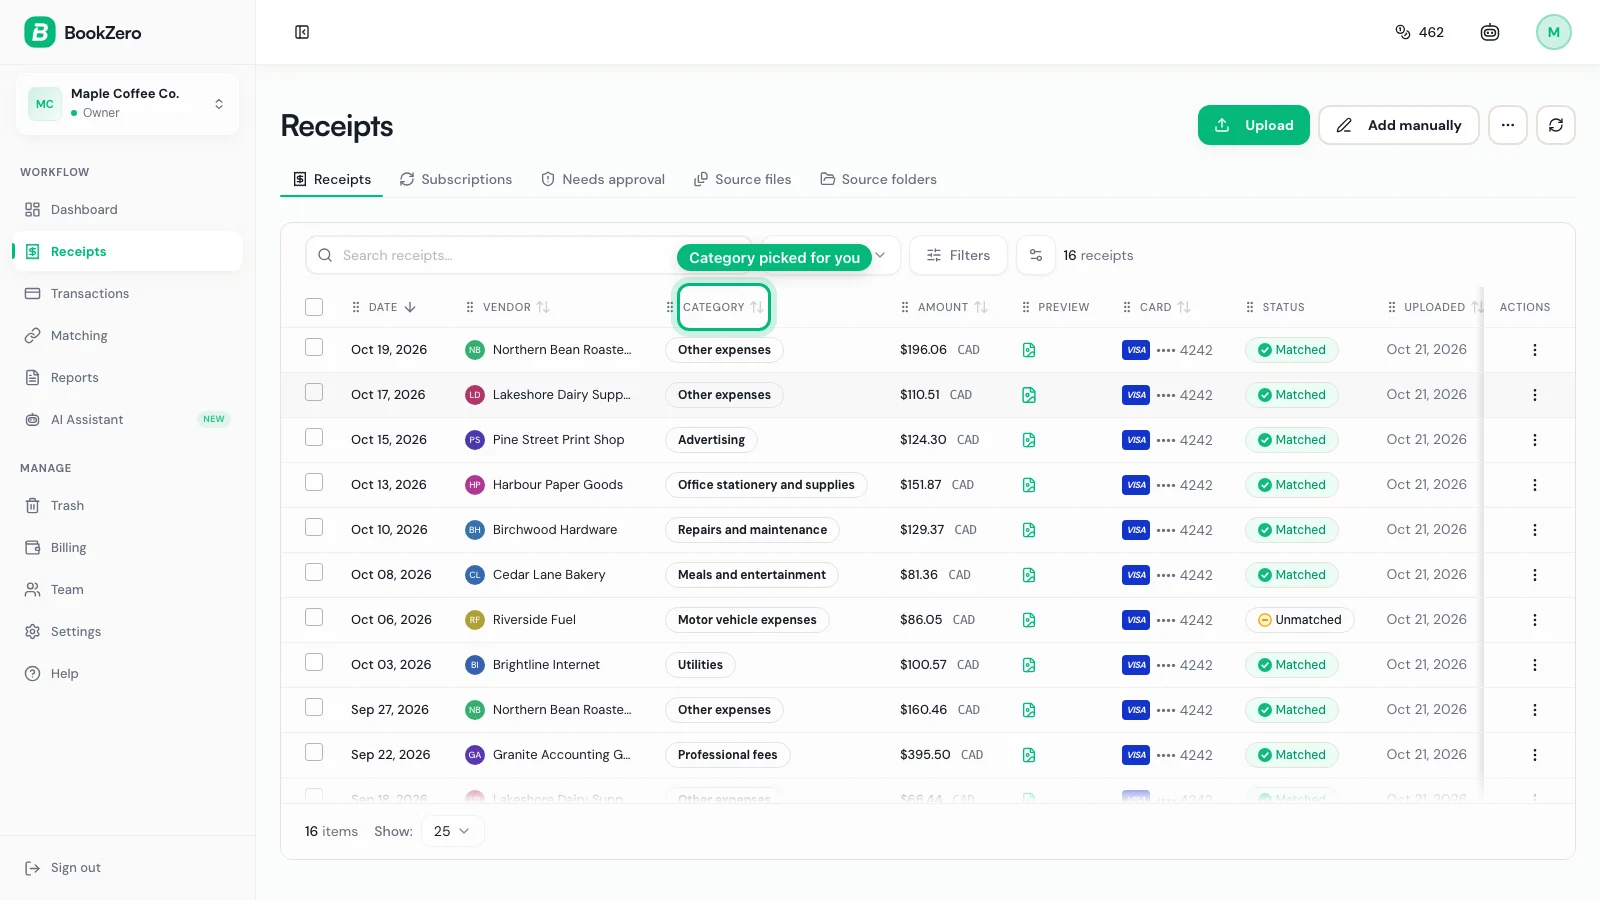Open the more options ellipsis button

click(x=1508, y=125)
